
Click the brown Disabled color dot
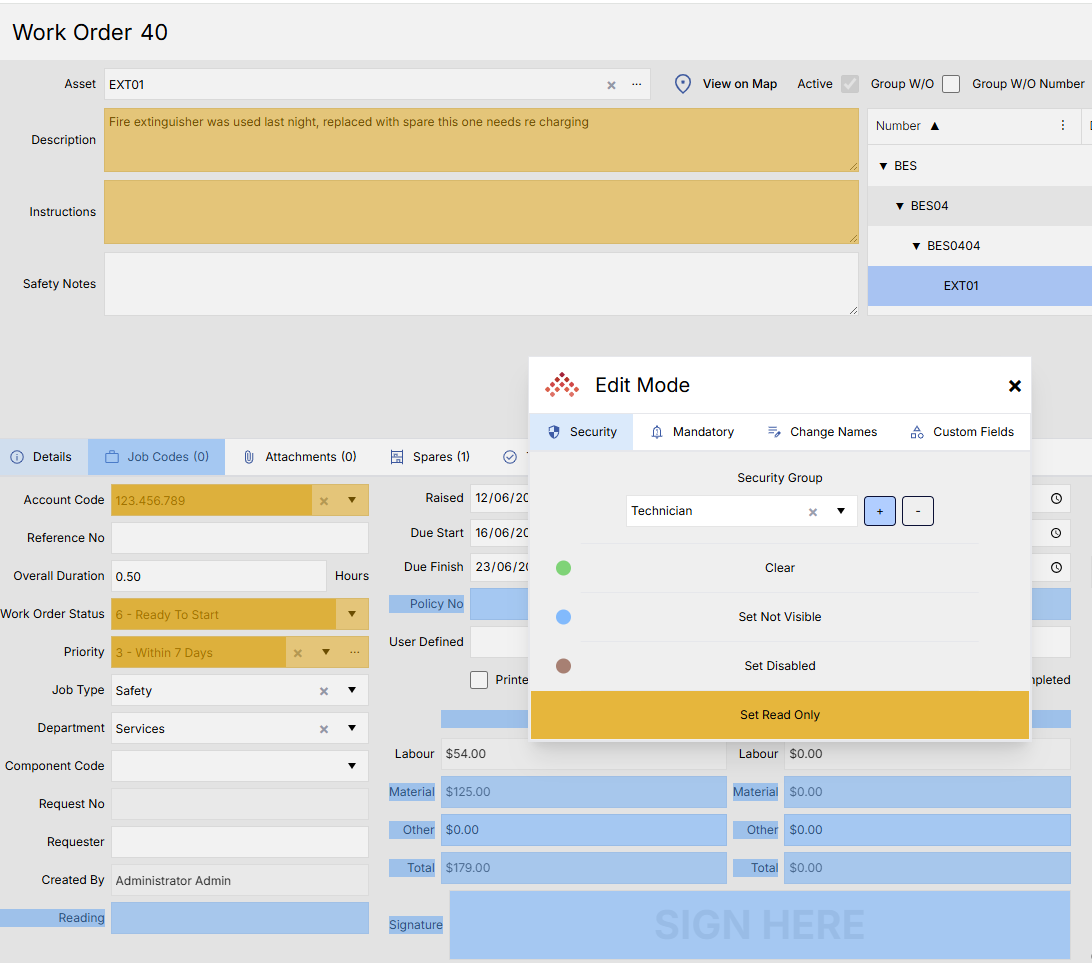click(x=563, y=666)
